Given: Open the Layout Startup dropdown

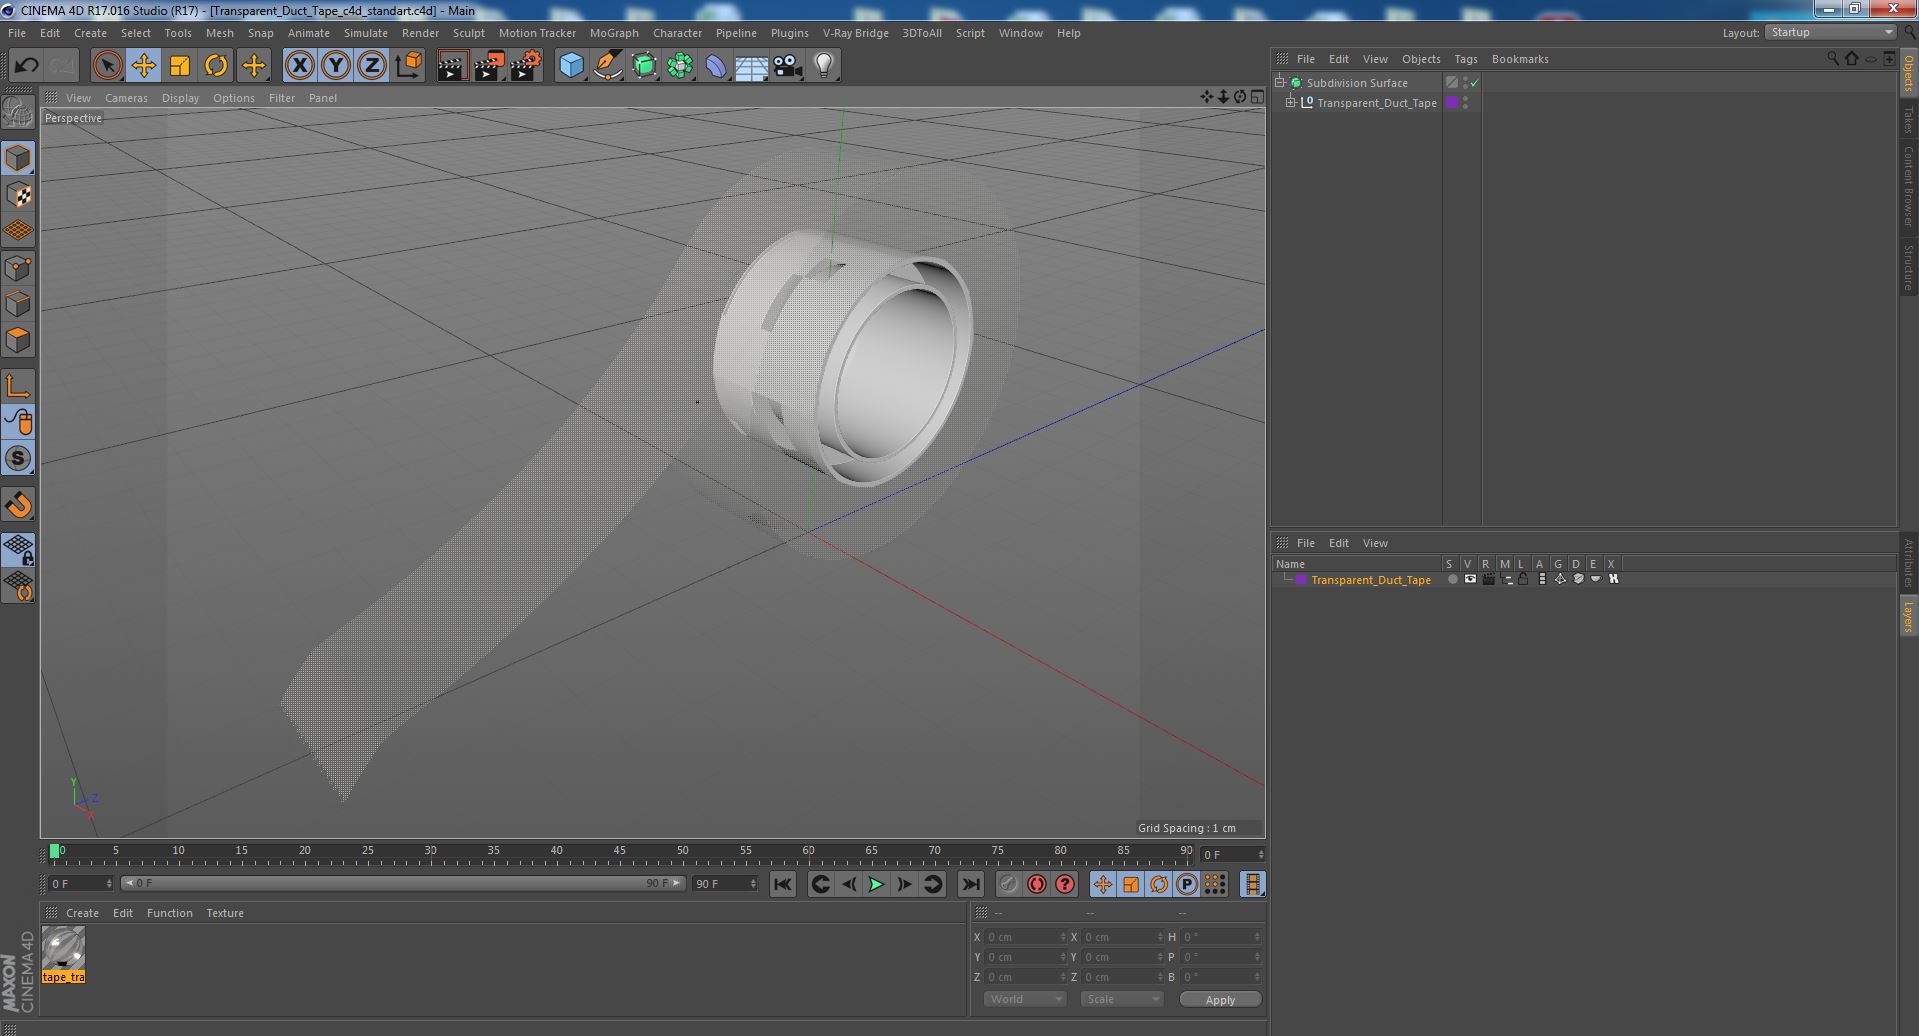Looking at the screenshot, I should pos(1830,32).
